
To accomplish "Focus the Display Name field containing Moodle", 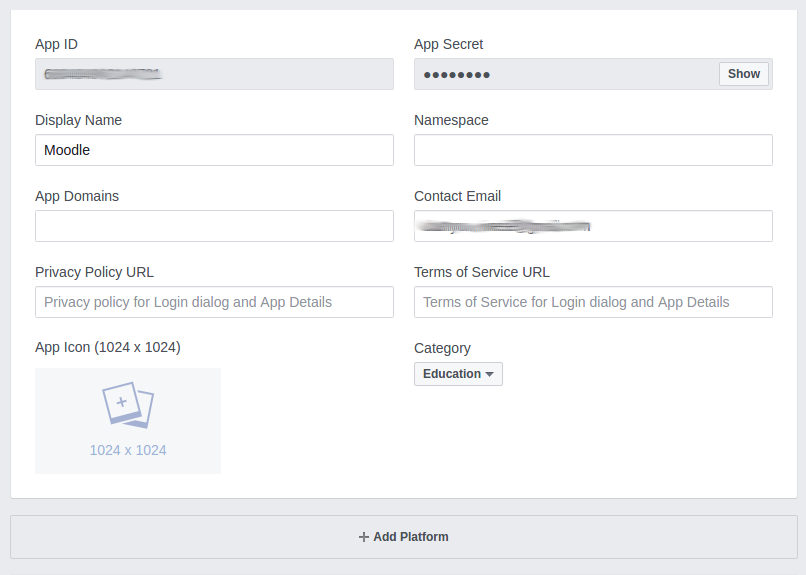I will pyautogui.click(x=214, y=150).
